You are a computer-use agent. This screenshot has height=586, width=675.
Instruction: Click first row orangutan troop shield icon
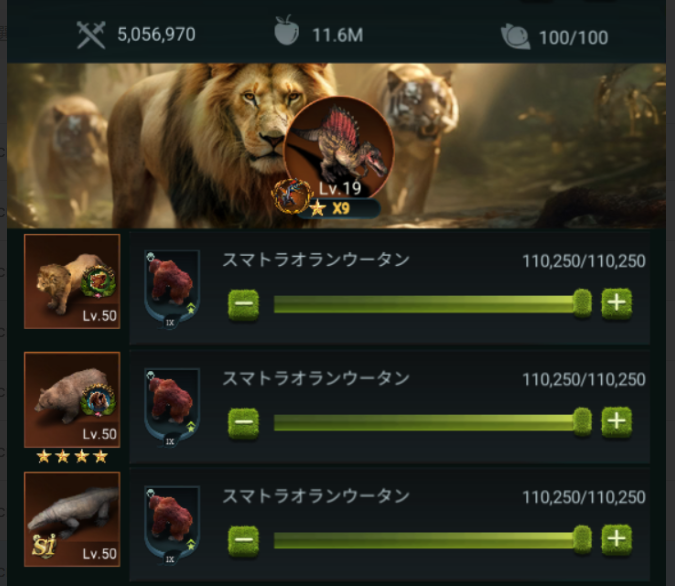click(x=171, y=290)
